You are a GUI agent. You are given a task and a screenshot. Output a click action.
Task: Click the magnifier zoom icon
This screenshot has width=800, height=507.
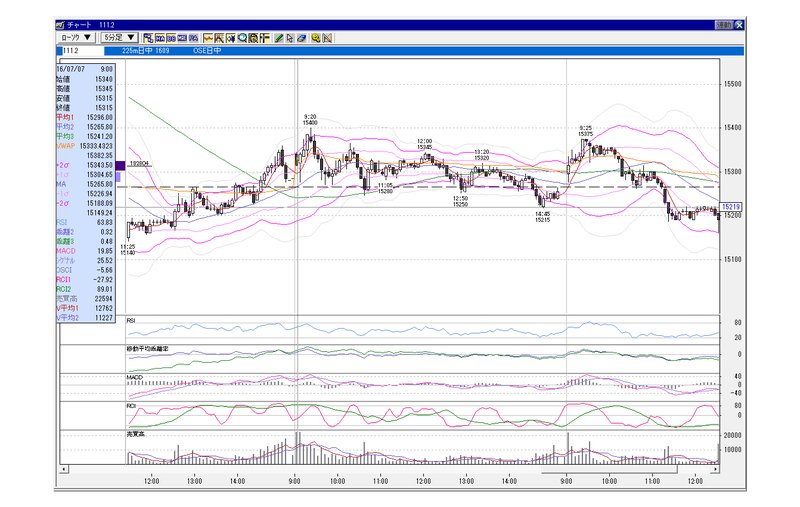242,38
